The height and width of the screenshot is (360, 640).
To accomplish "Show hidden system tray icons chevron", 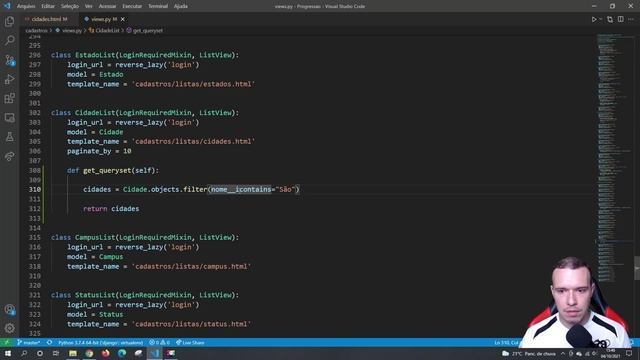I will [x=563, y=353].
